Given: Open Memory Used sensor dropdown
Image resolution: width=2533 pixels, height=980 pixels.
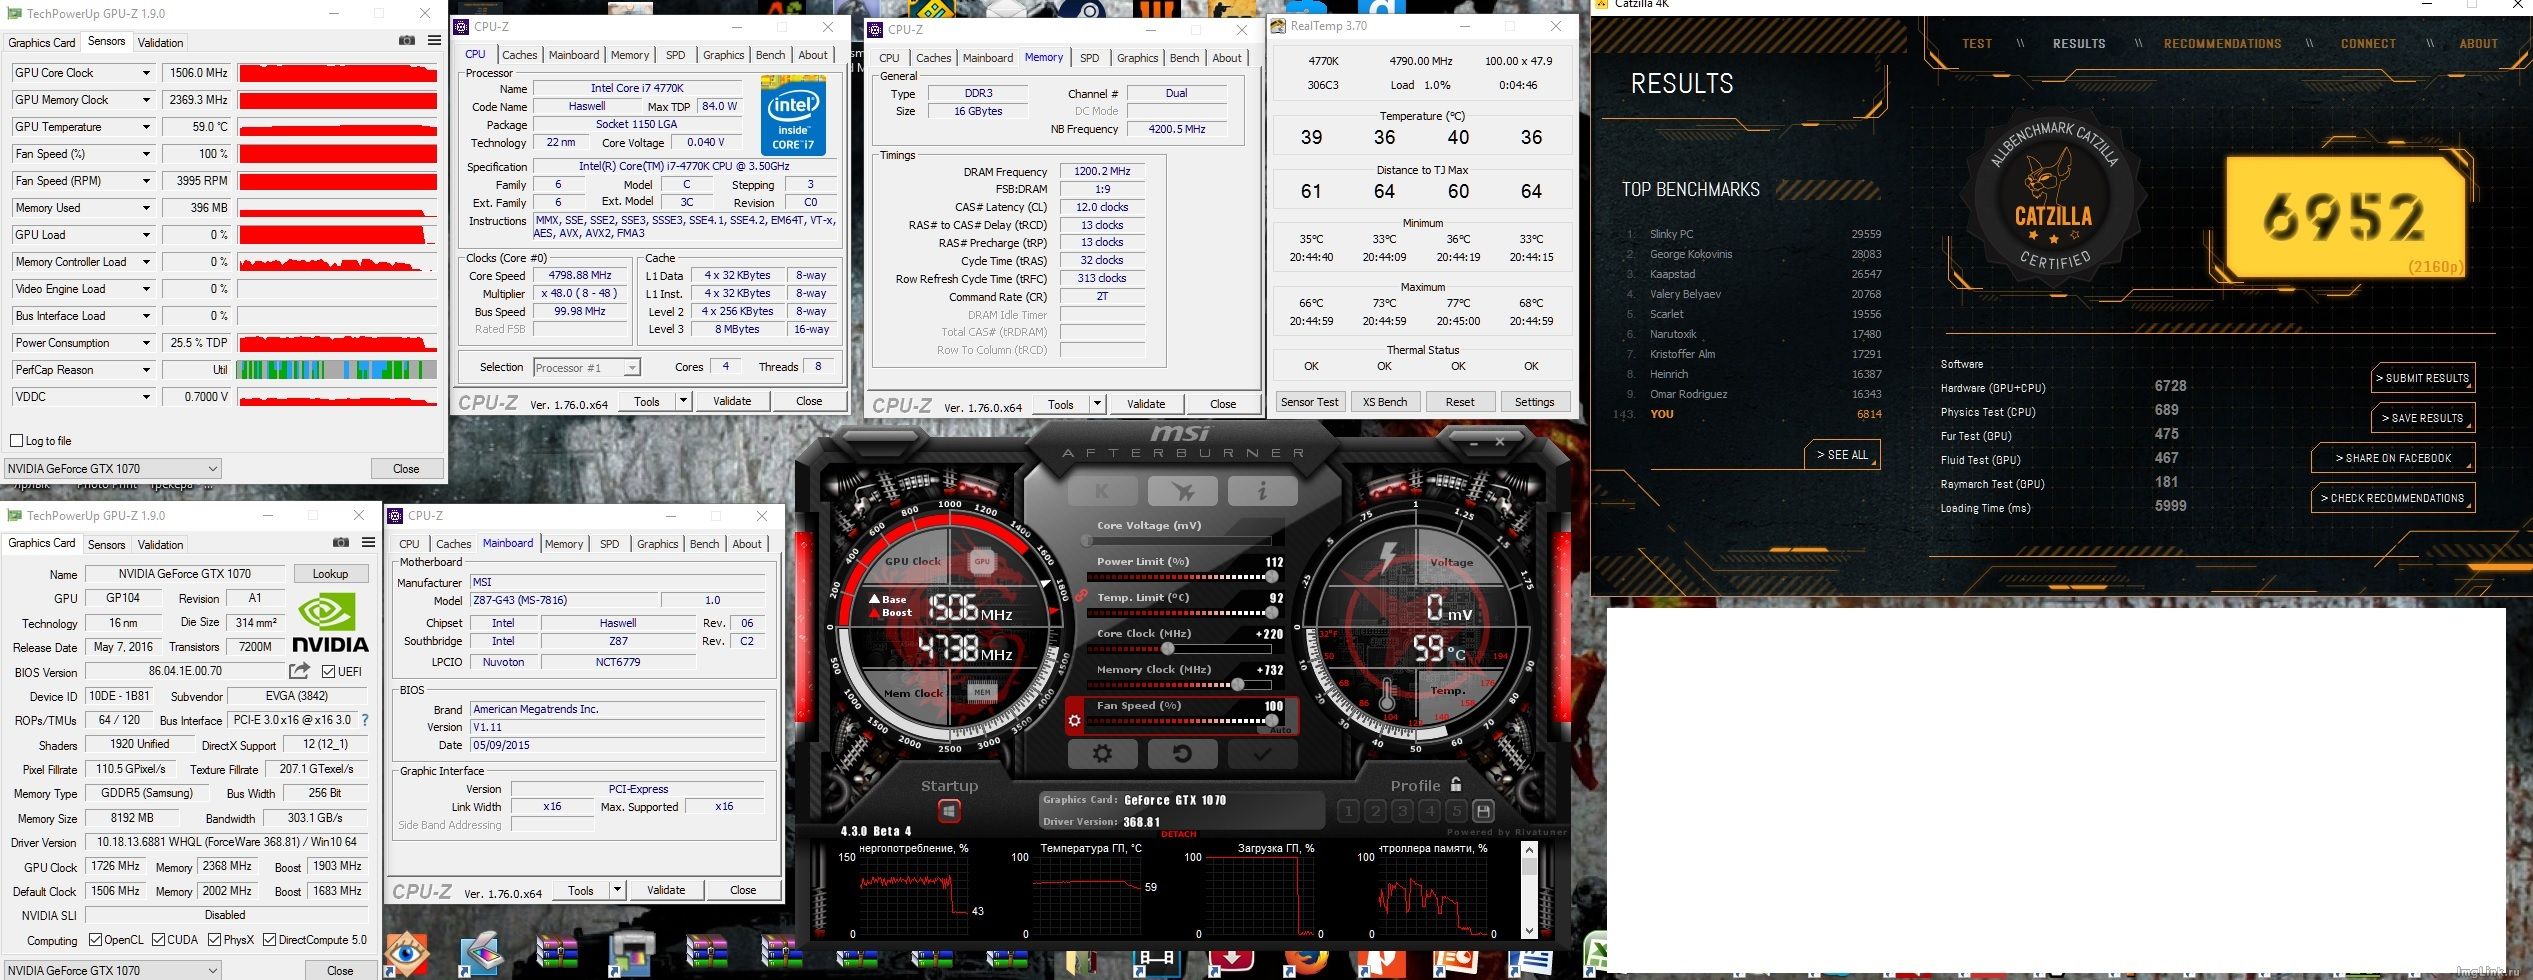Looking at the screenshot, I should coord(146,208).
